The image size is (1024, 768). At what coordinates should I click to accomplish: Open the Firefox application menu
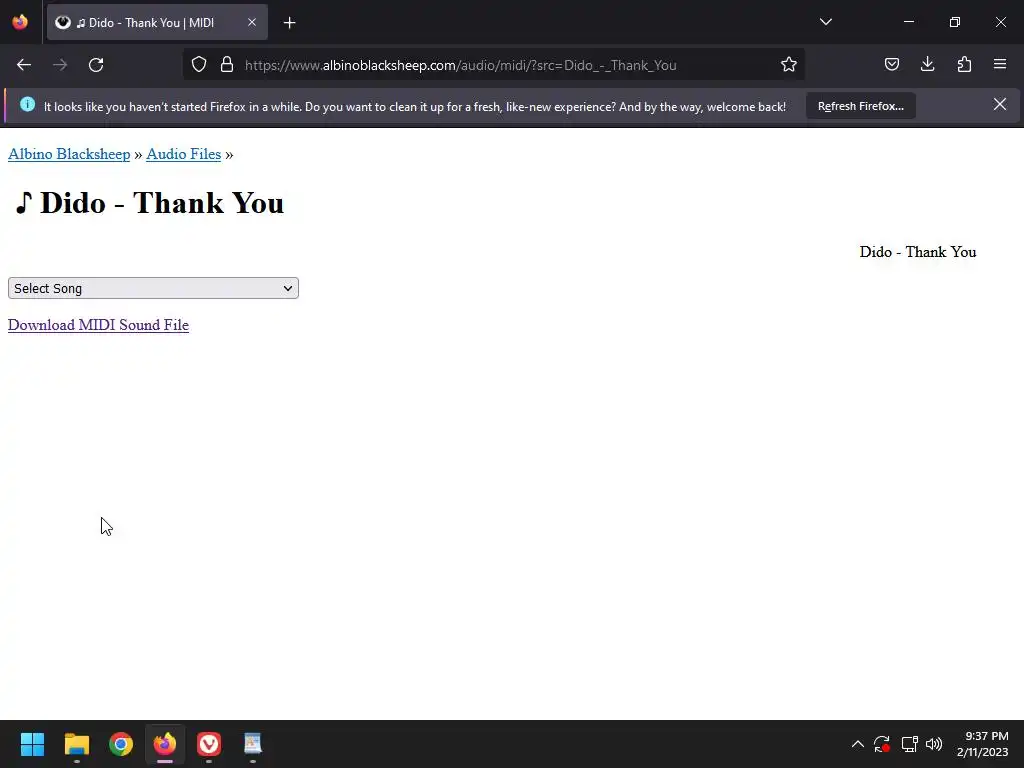(1000, 64)
